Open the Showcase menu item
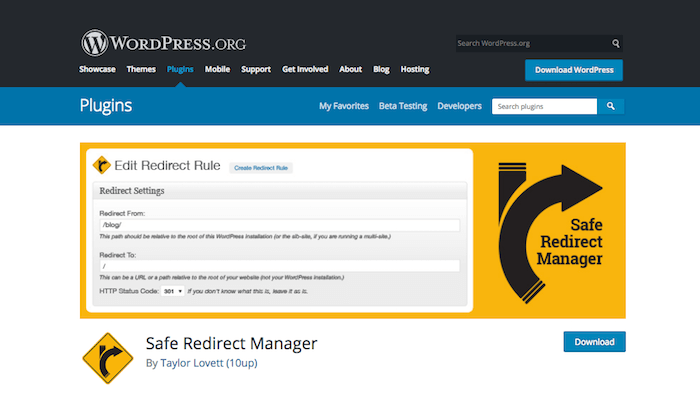The image size is (700, 398). 97,69
